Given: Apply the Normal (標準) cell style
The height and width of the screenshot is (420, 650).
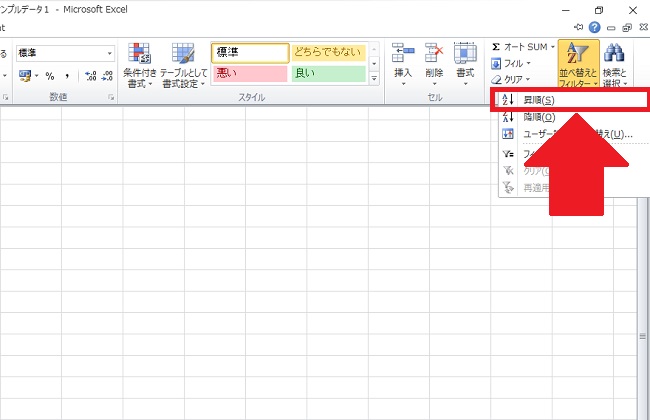Looking at the screenshot, I should pos(250,53).
